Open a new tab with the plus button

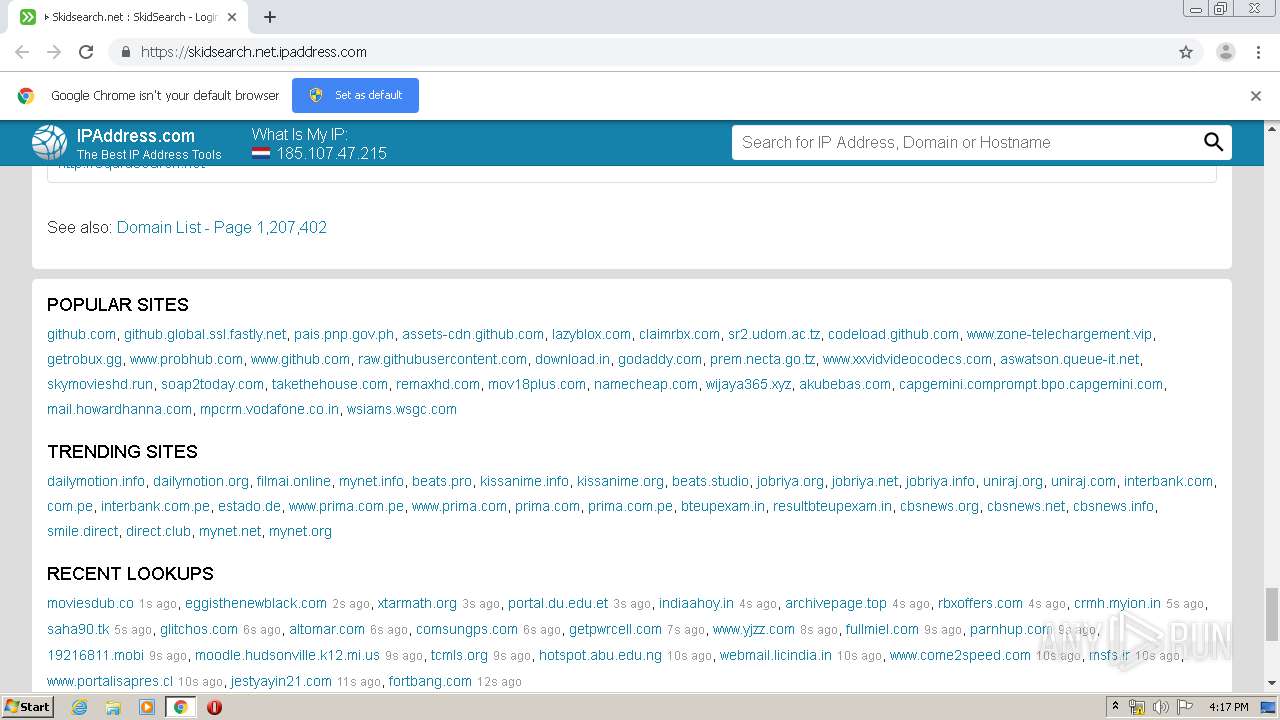(269, 17)
